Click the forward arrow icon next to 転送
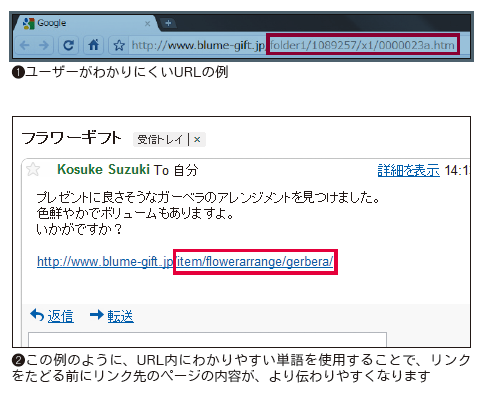Image resolution: width=484 pixels, height=396 pixels. [97, 314]
